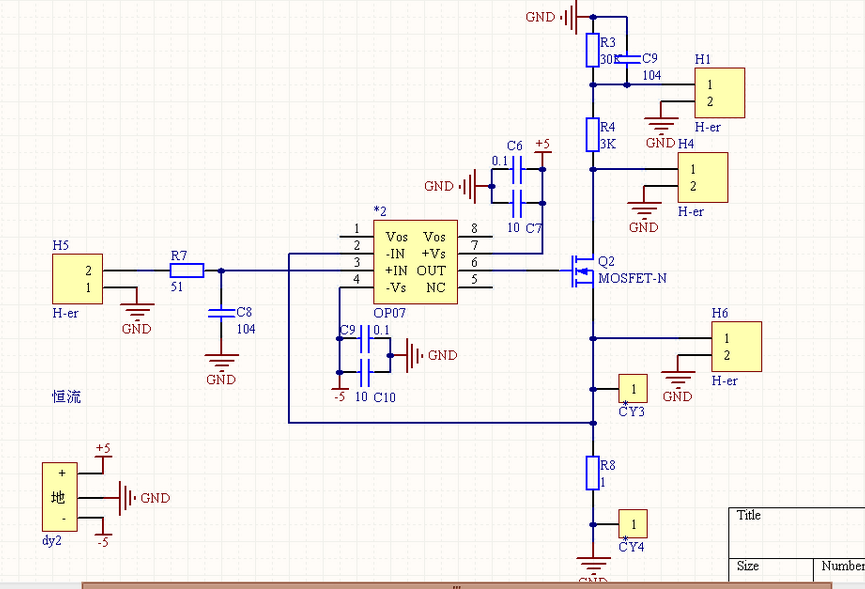Click the OUT pin label on OP07
Screen dimensions: 865x589
tap(431, 271)
